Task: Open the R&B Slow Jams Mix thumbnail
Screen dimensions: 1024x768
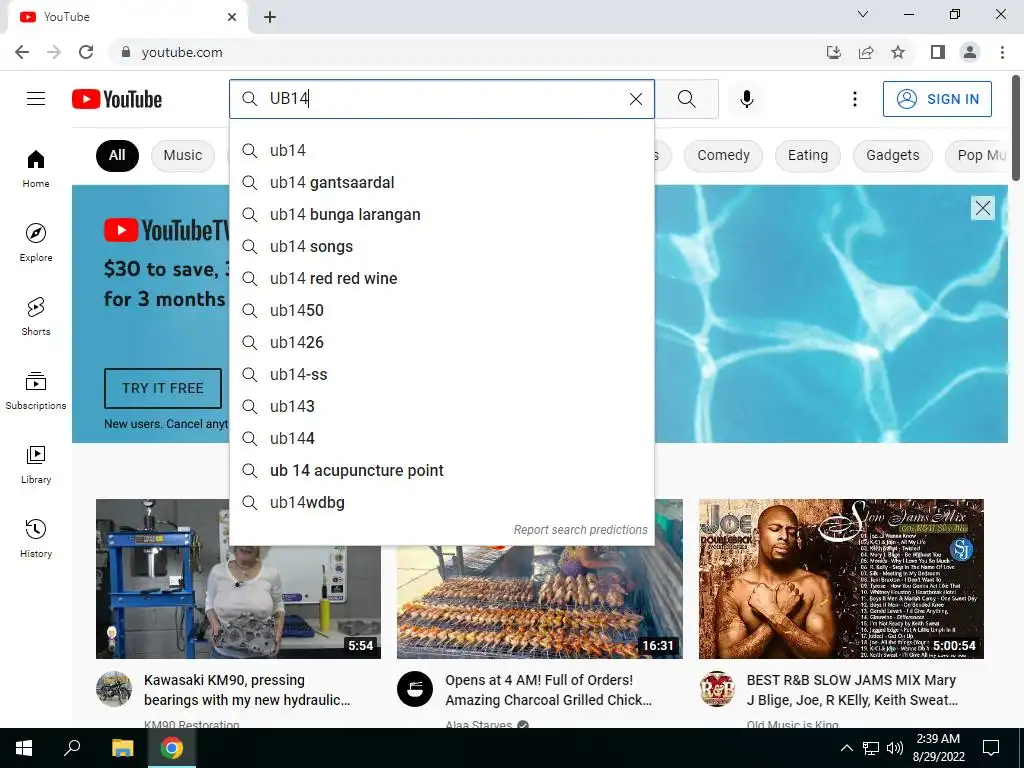Action: click(841, 579)
